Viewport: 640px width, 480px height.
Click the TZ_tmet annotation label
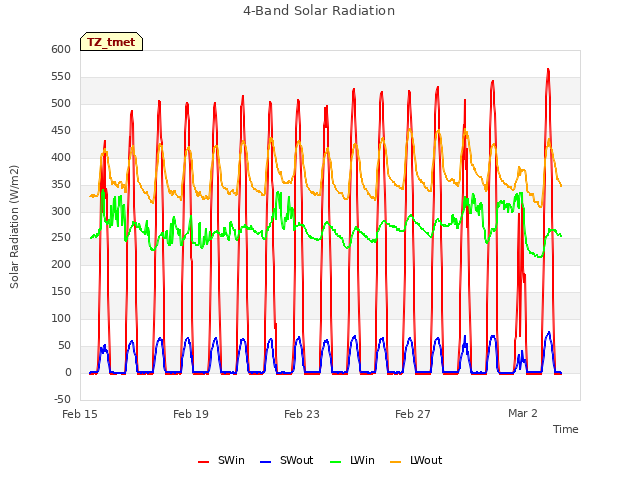111,42
